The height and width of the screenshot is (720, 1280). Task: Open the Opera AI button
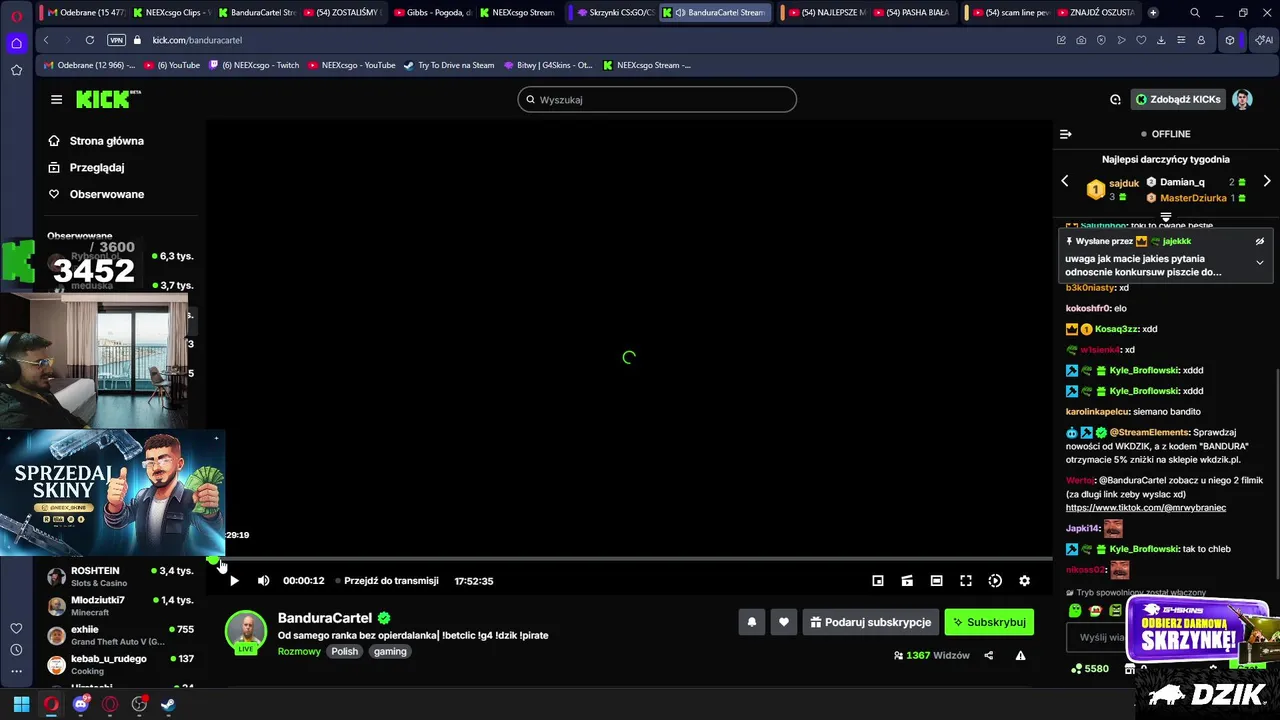(1264, 40)
